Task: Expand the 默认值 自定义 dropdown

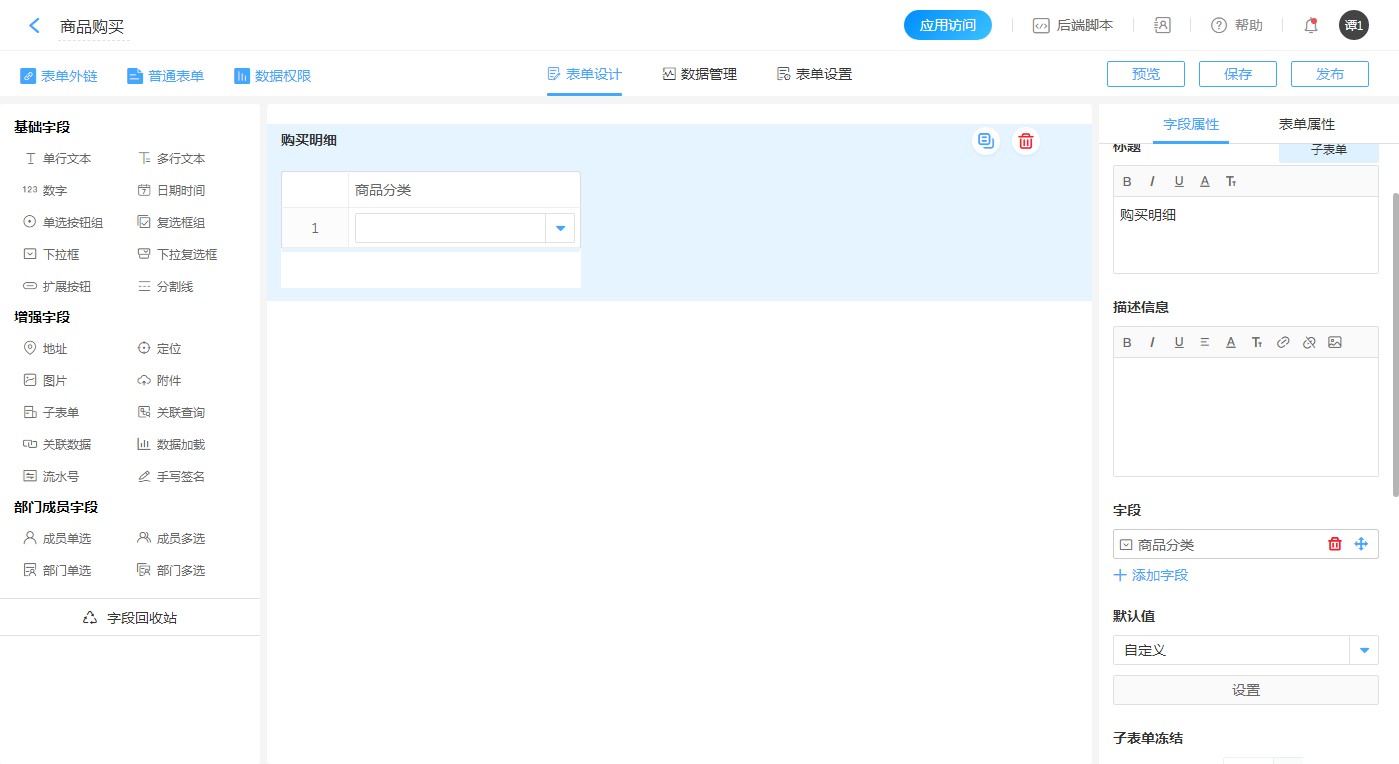Action: [1364, 650]
